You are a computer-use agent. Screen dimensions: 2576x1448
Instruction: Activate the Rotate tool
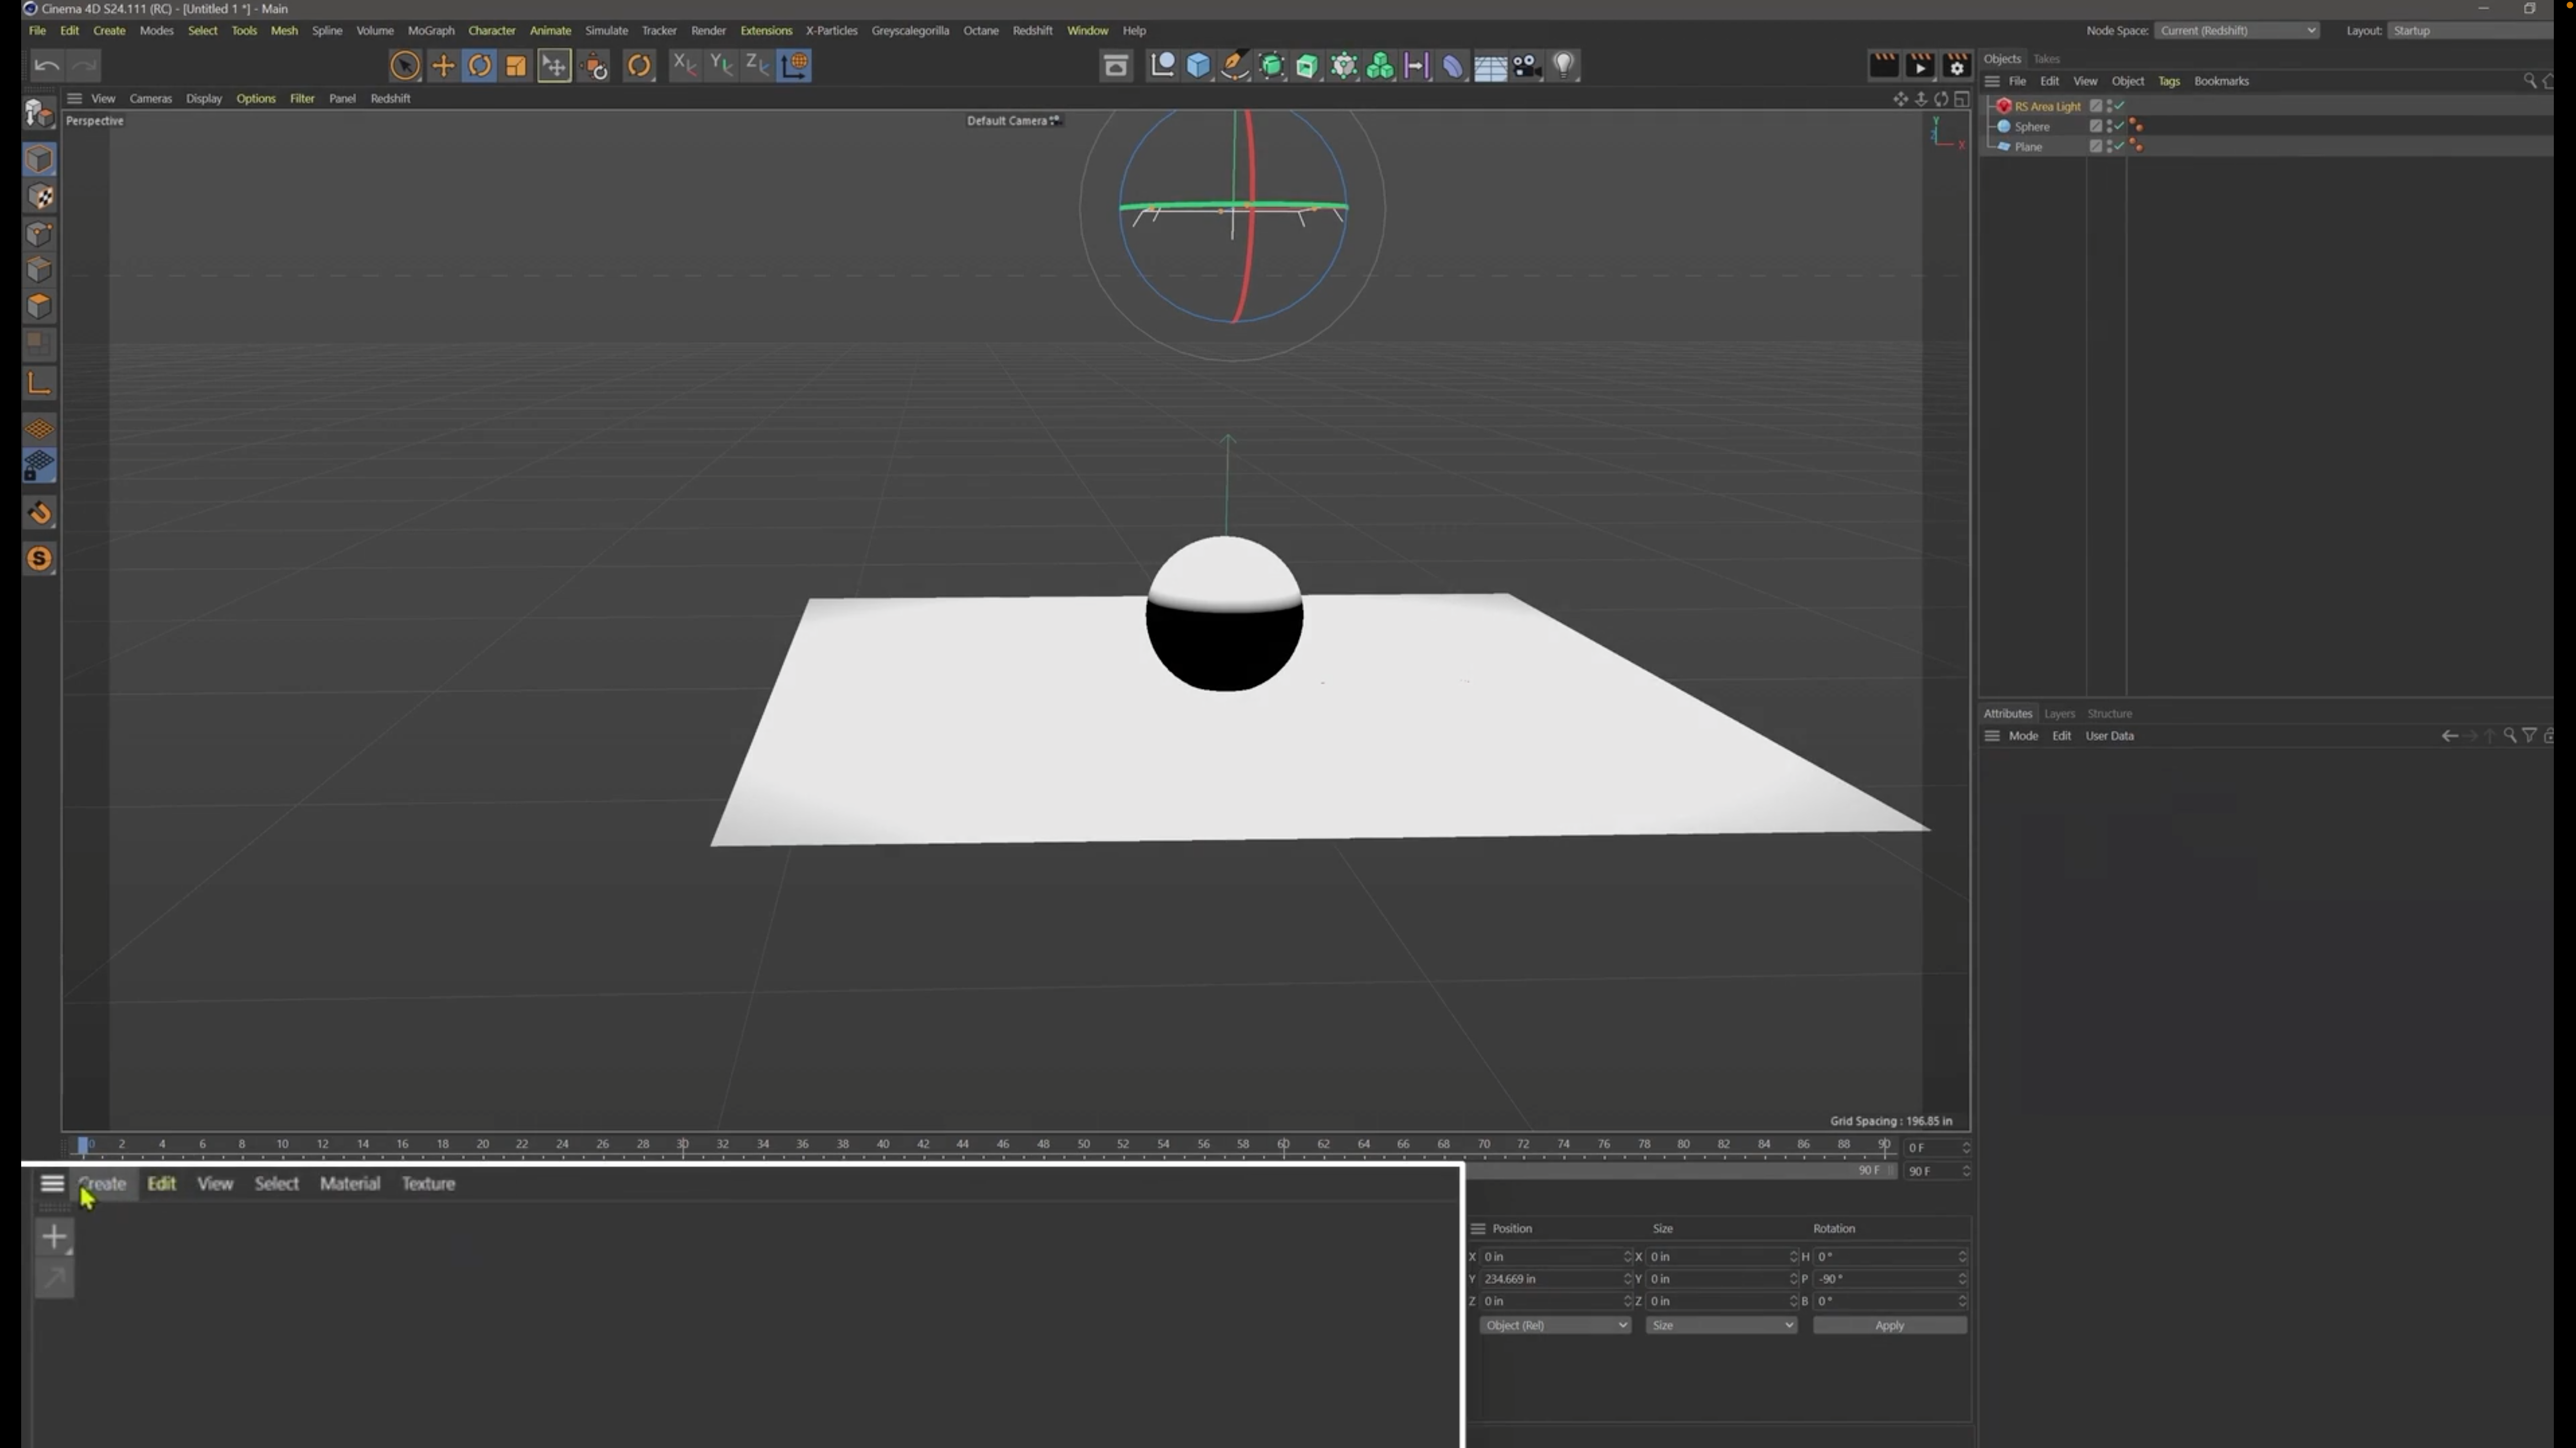(x=480, y=66)
